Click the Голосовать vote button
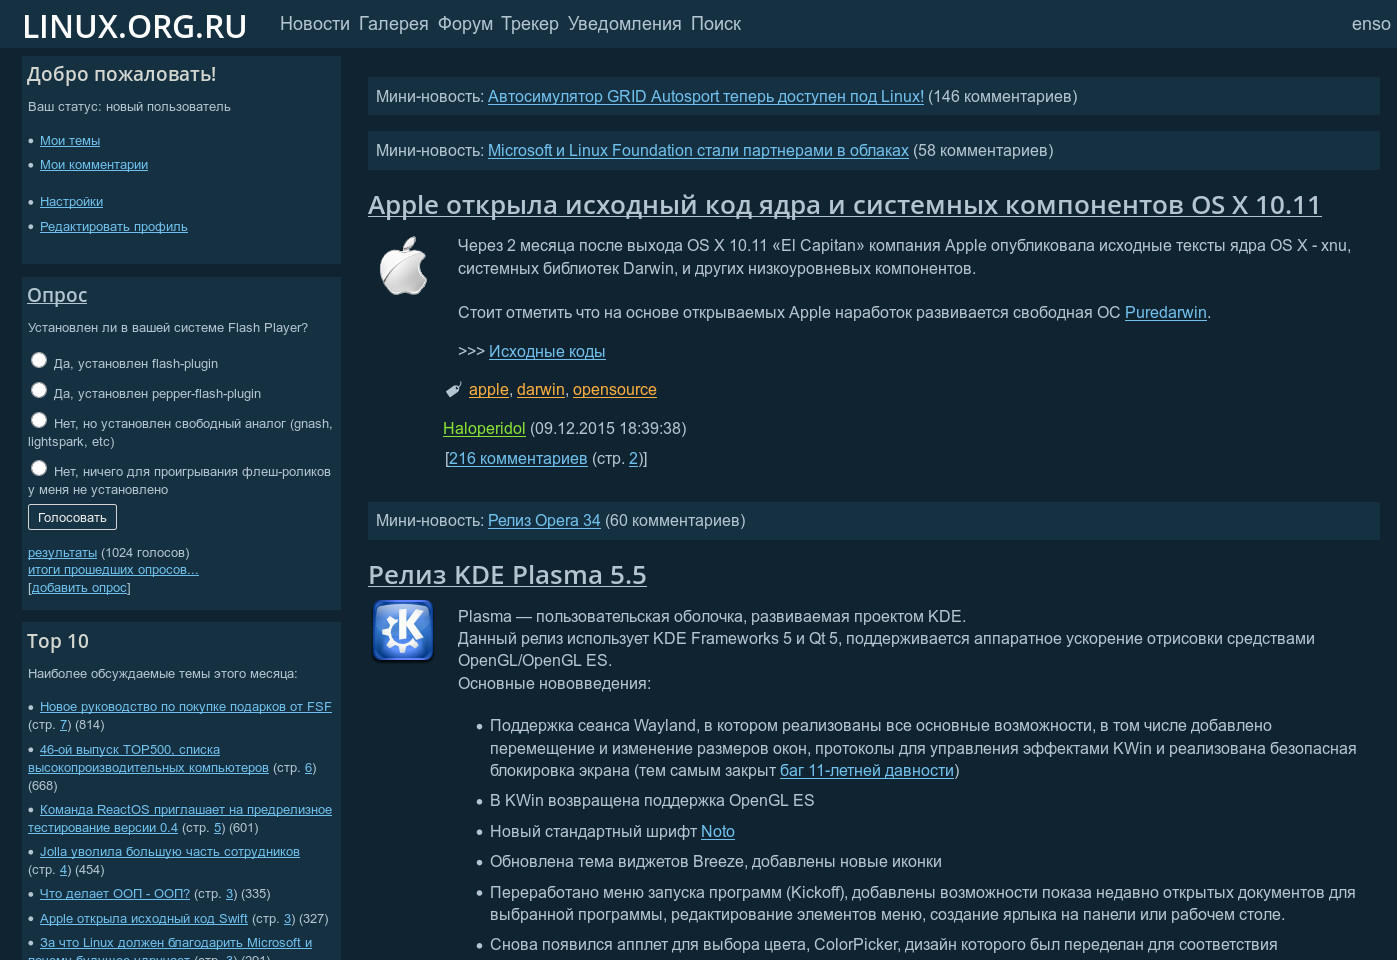 tap(72, 517)
